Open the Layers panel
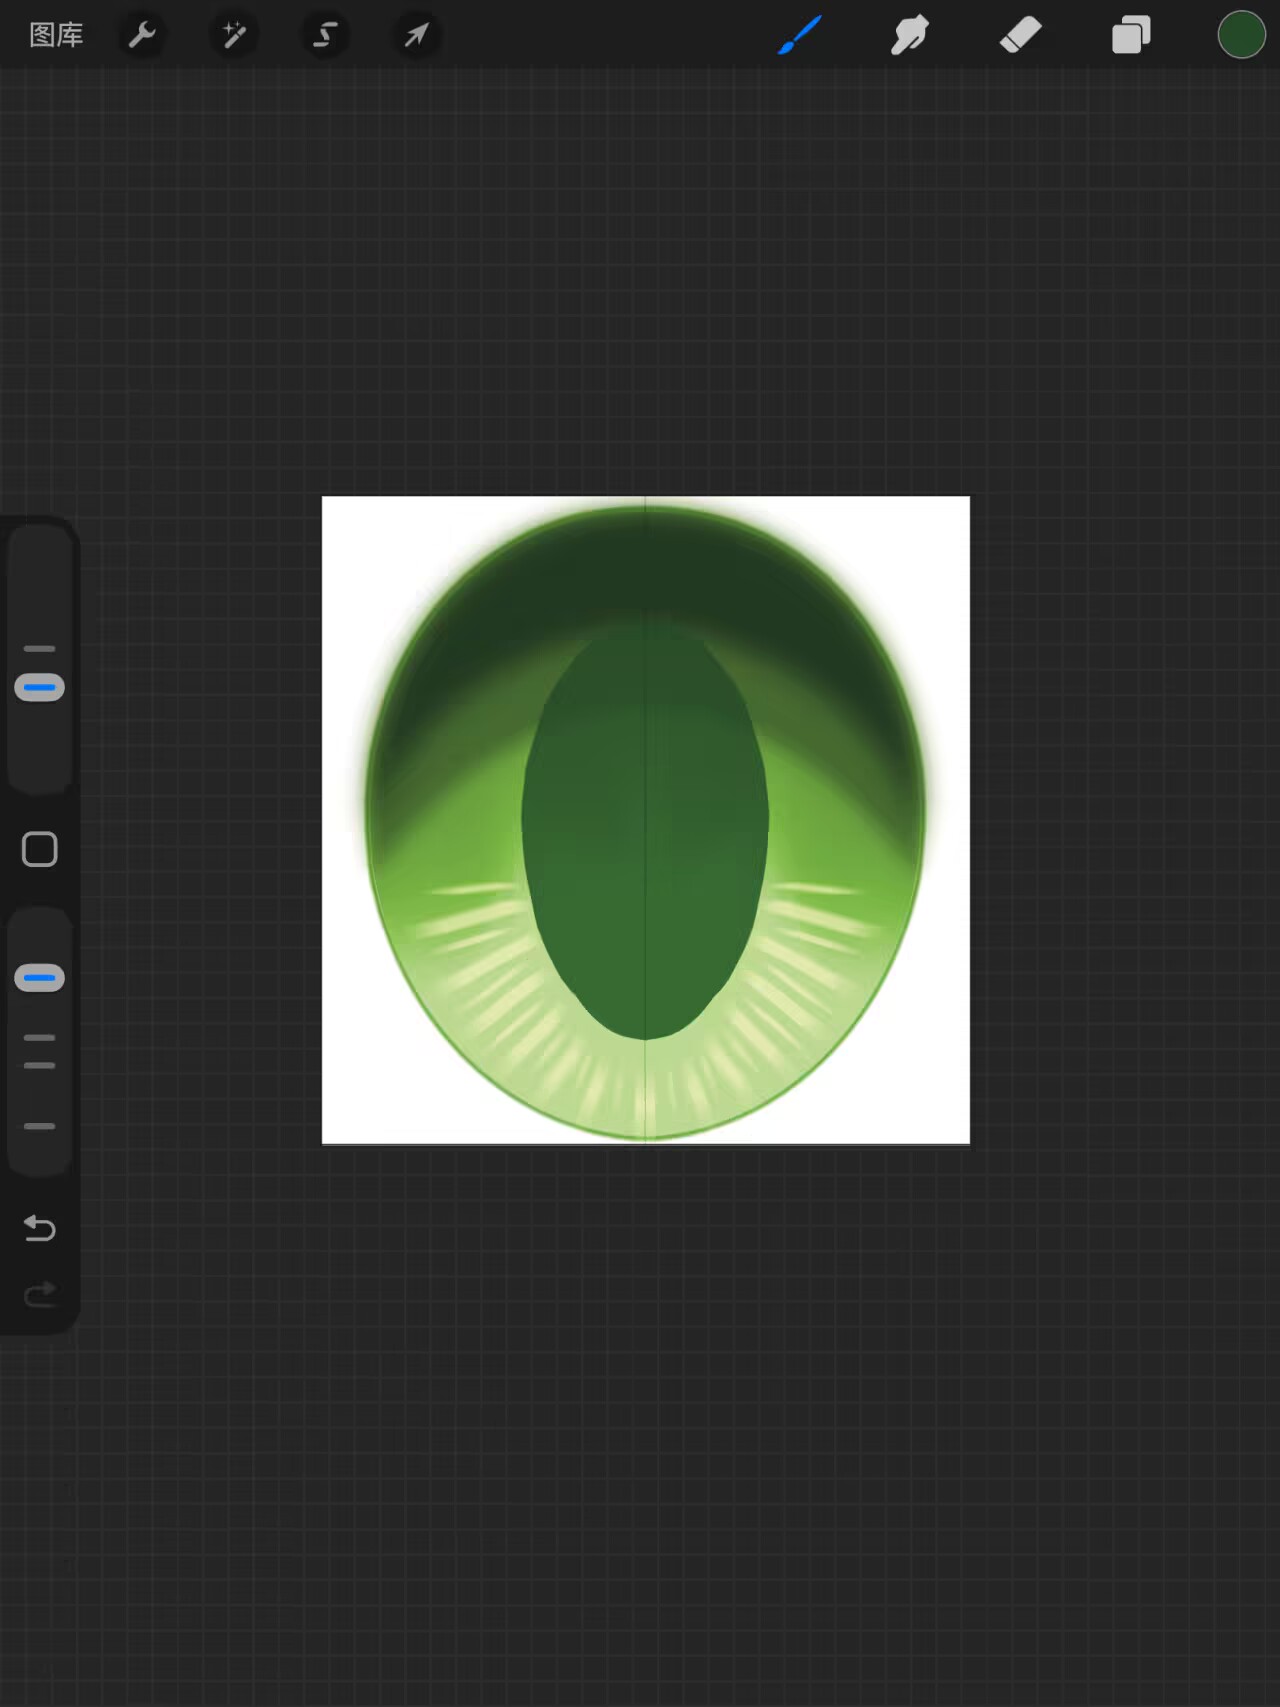The image size is (1280, 1707). [1131, 35]
